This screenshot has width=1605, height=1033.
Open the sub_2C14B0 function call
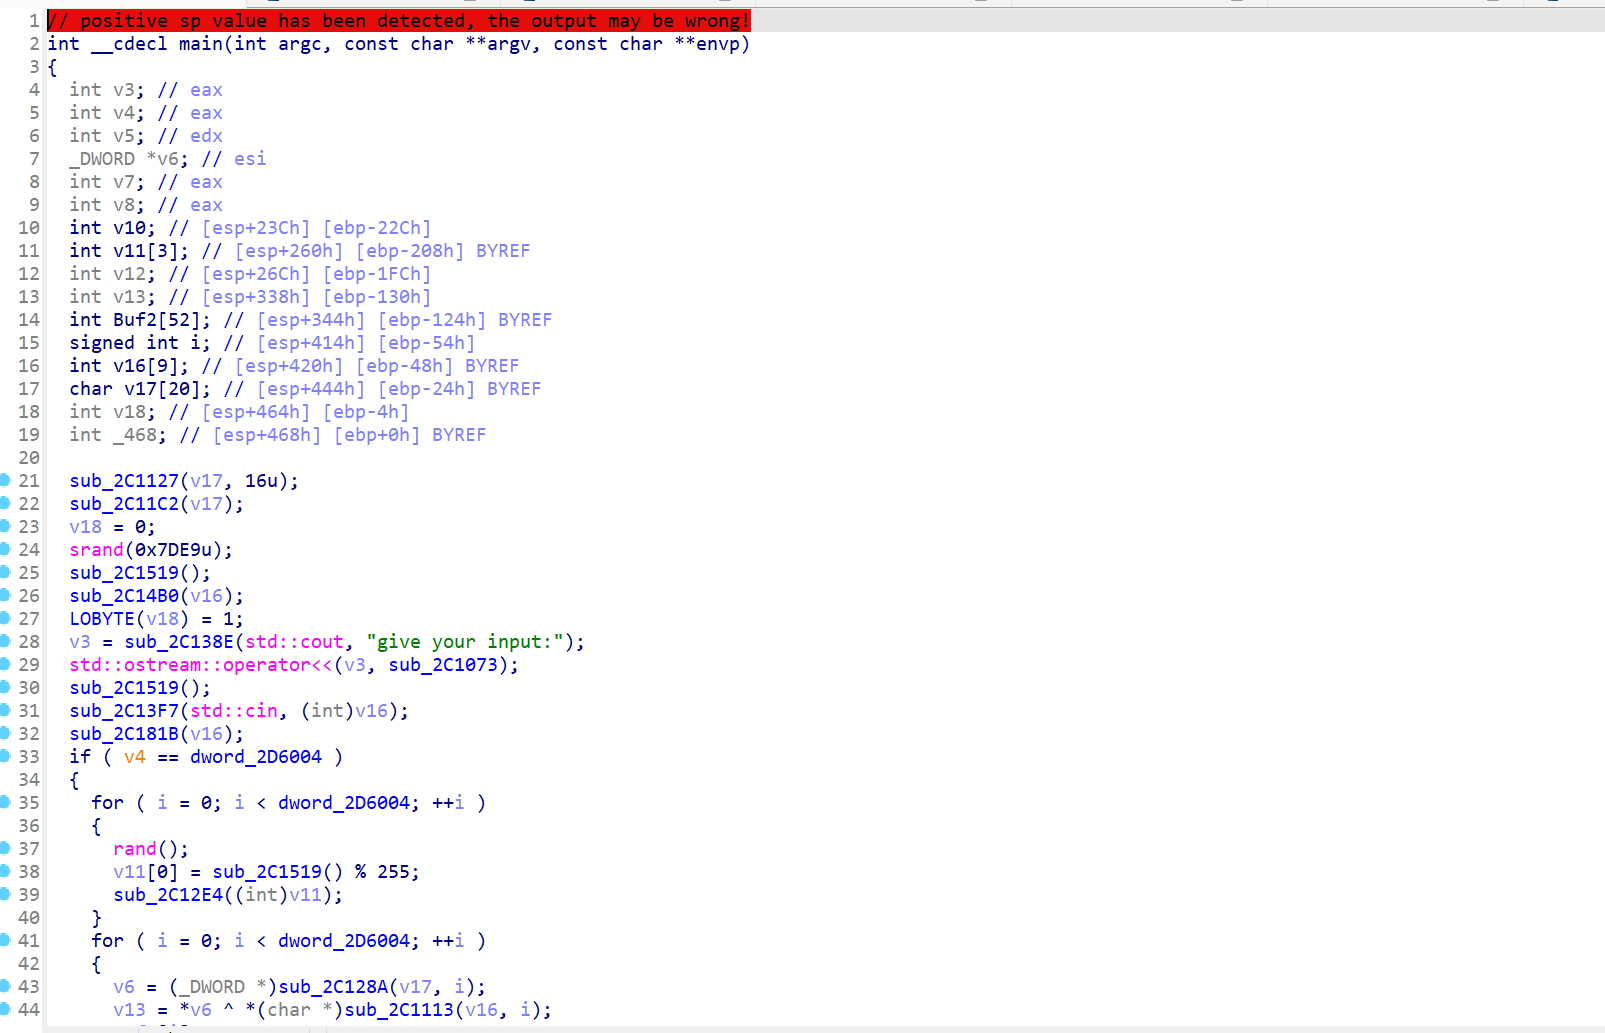[124, 596]
